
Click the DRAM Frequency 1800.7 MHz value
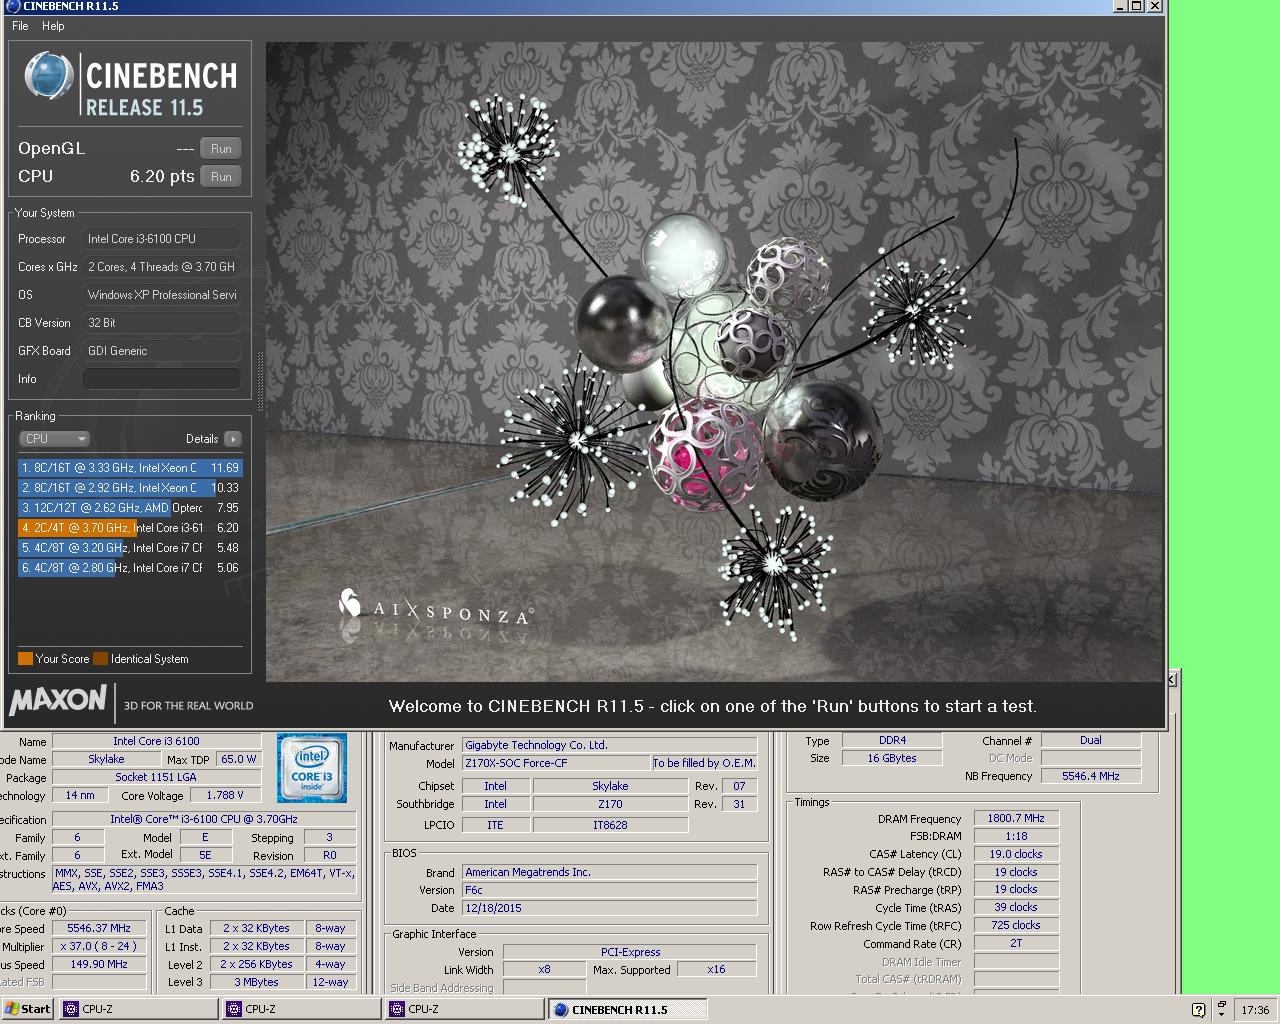(1016, 819)
